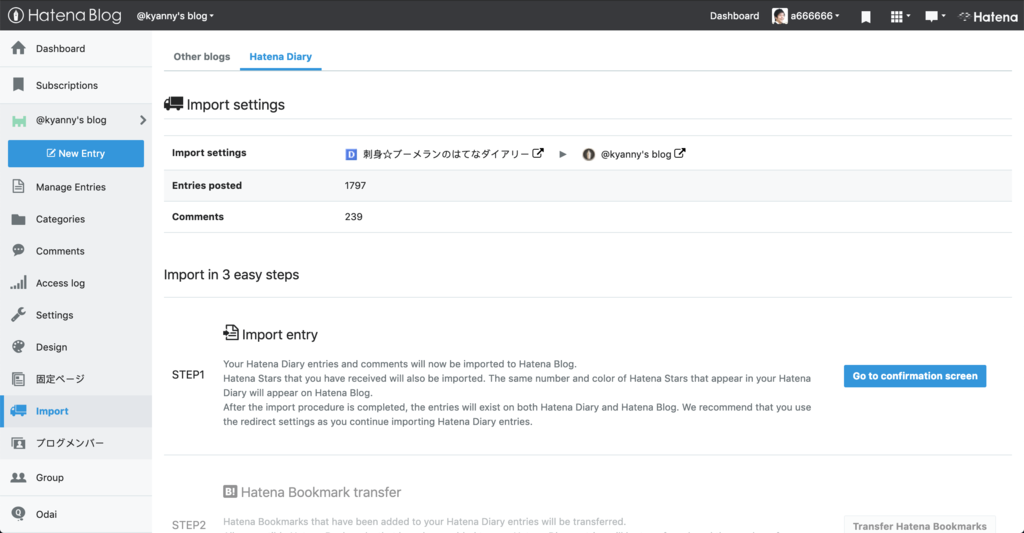Click Go to confirmation screen button
This screenshot has height=533, width=1024.
915,376
